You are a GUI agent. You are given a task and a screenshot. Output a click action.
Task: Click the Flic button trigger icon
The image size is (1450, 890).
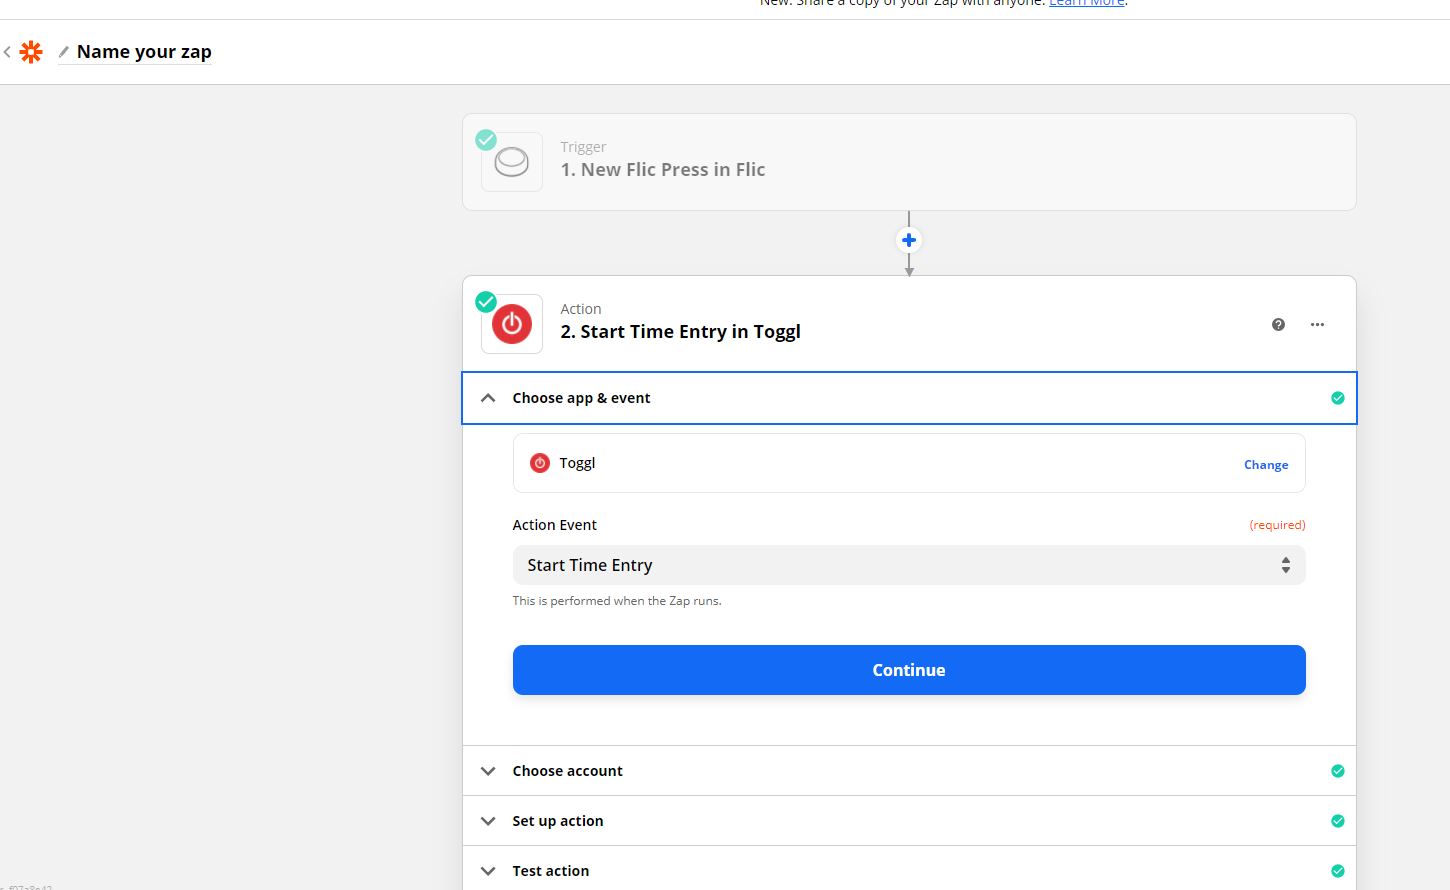click(511, 162)
